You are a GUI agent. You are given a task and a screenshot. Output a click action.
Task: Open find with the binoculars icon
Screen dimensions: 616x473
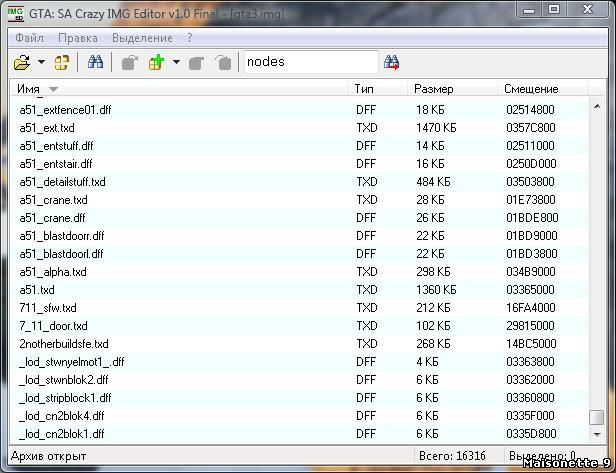(95, 62)
